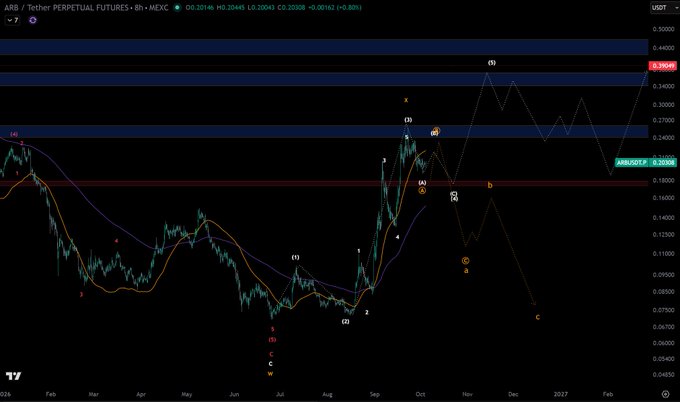Click the 0.30000 price axis value
The image size is (680, 402).
pos(664,105)
